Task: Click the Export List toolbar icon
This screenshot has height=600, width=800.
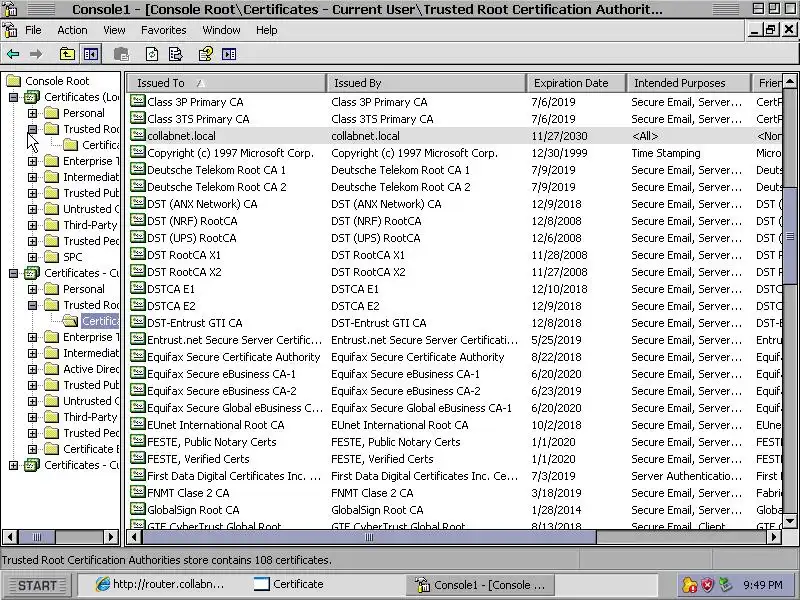Action: [x=176, y=54]
